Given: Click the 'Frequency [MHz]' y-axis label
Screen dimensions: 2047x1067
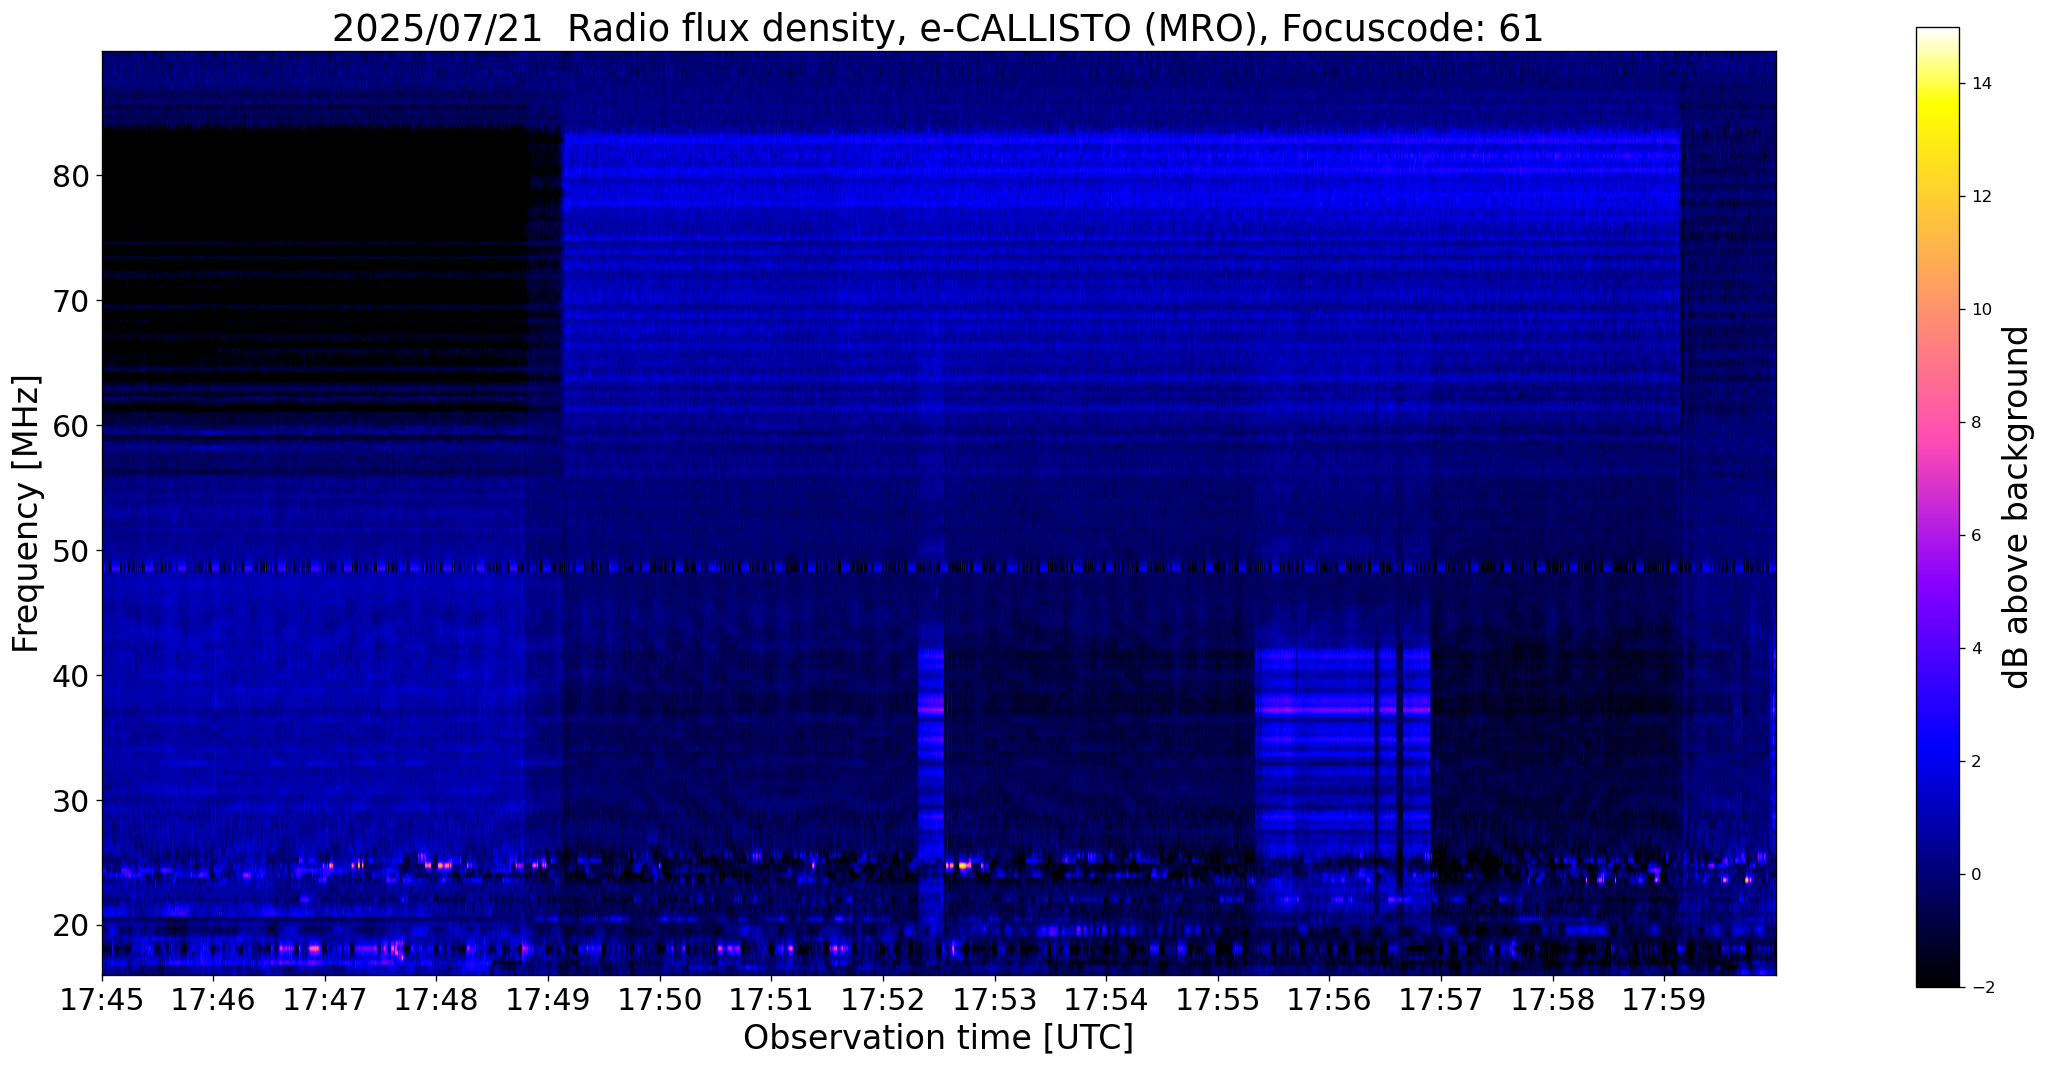Looking at the screenshot, I should pos(27,514).
